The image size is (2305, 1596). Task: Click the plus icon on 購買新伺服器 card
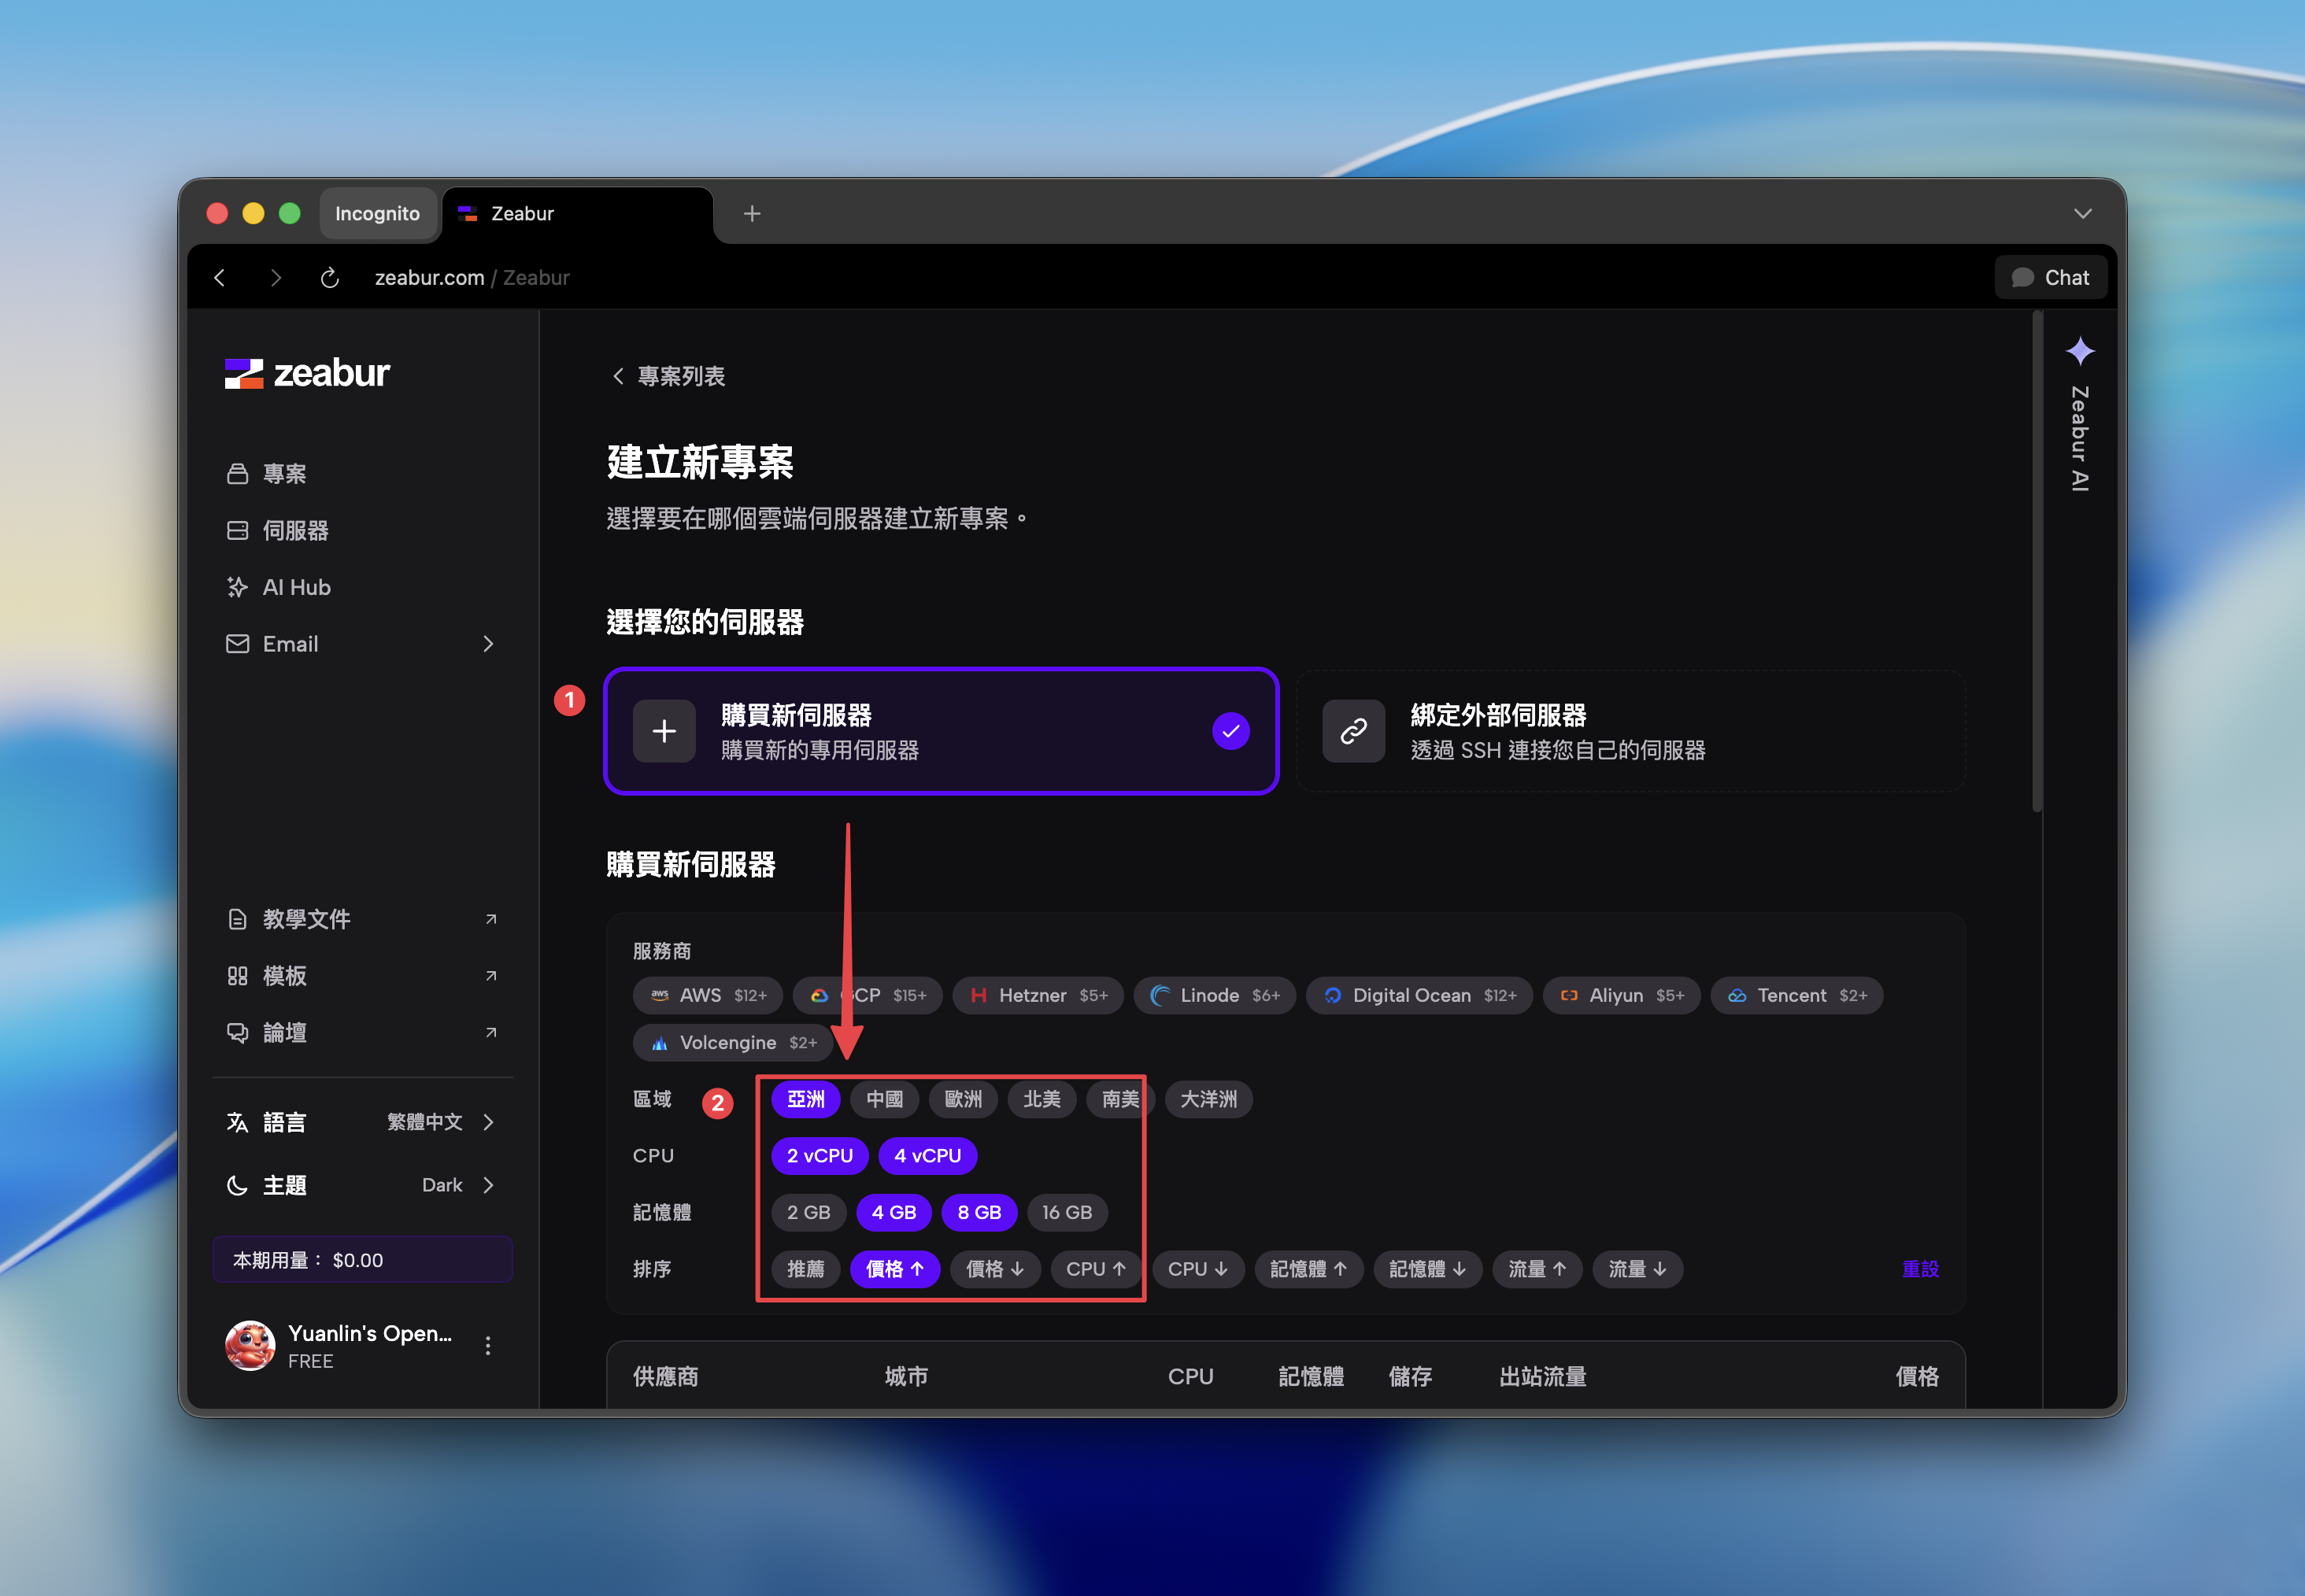coord(664,731)
